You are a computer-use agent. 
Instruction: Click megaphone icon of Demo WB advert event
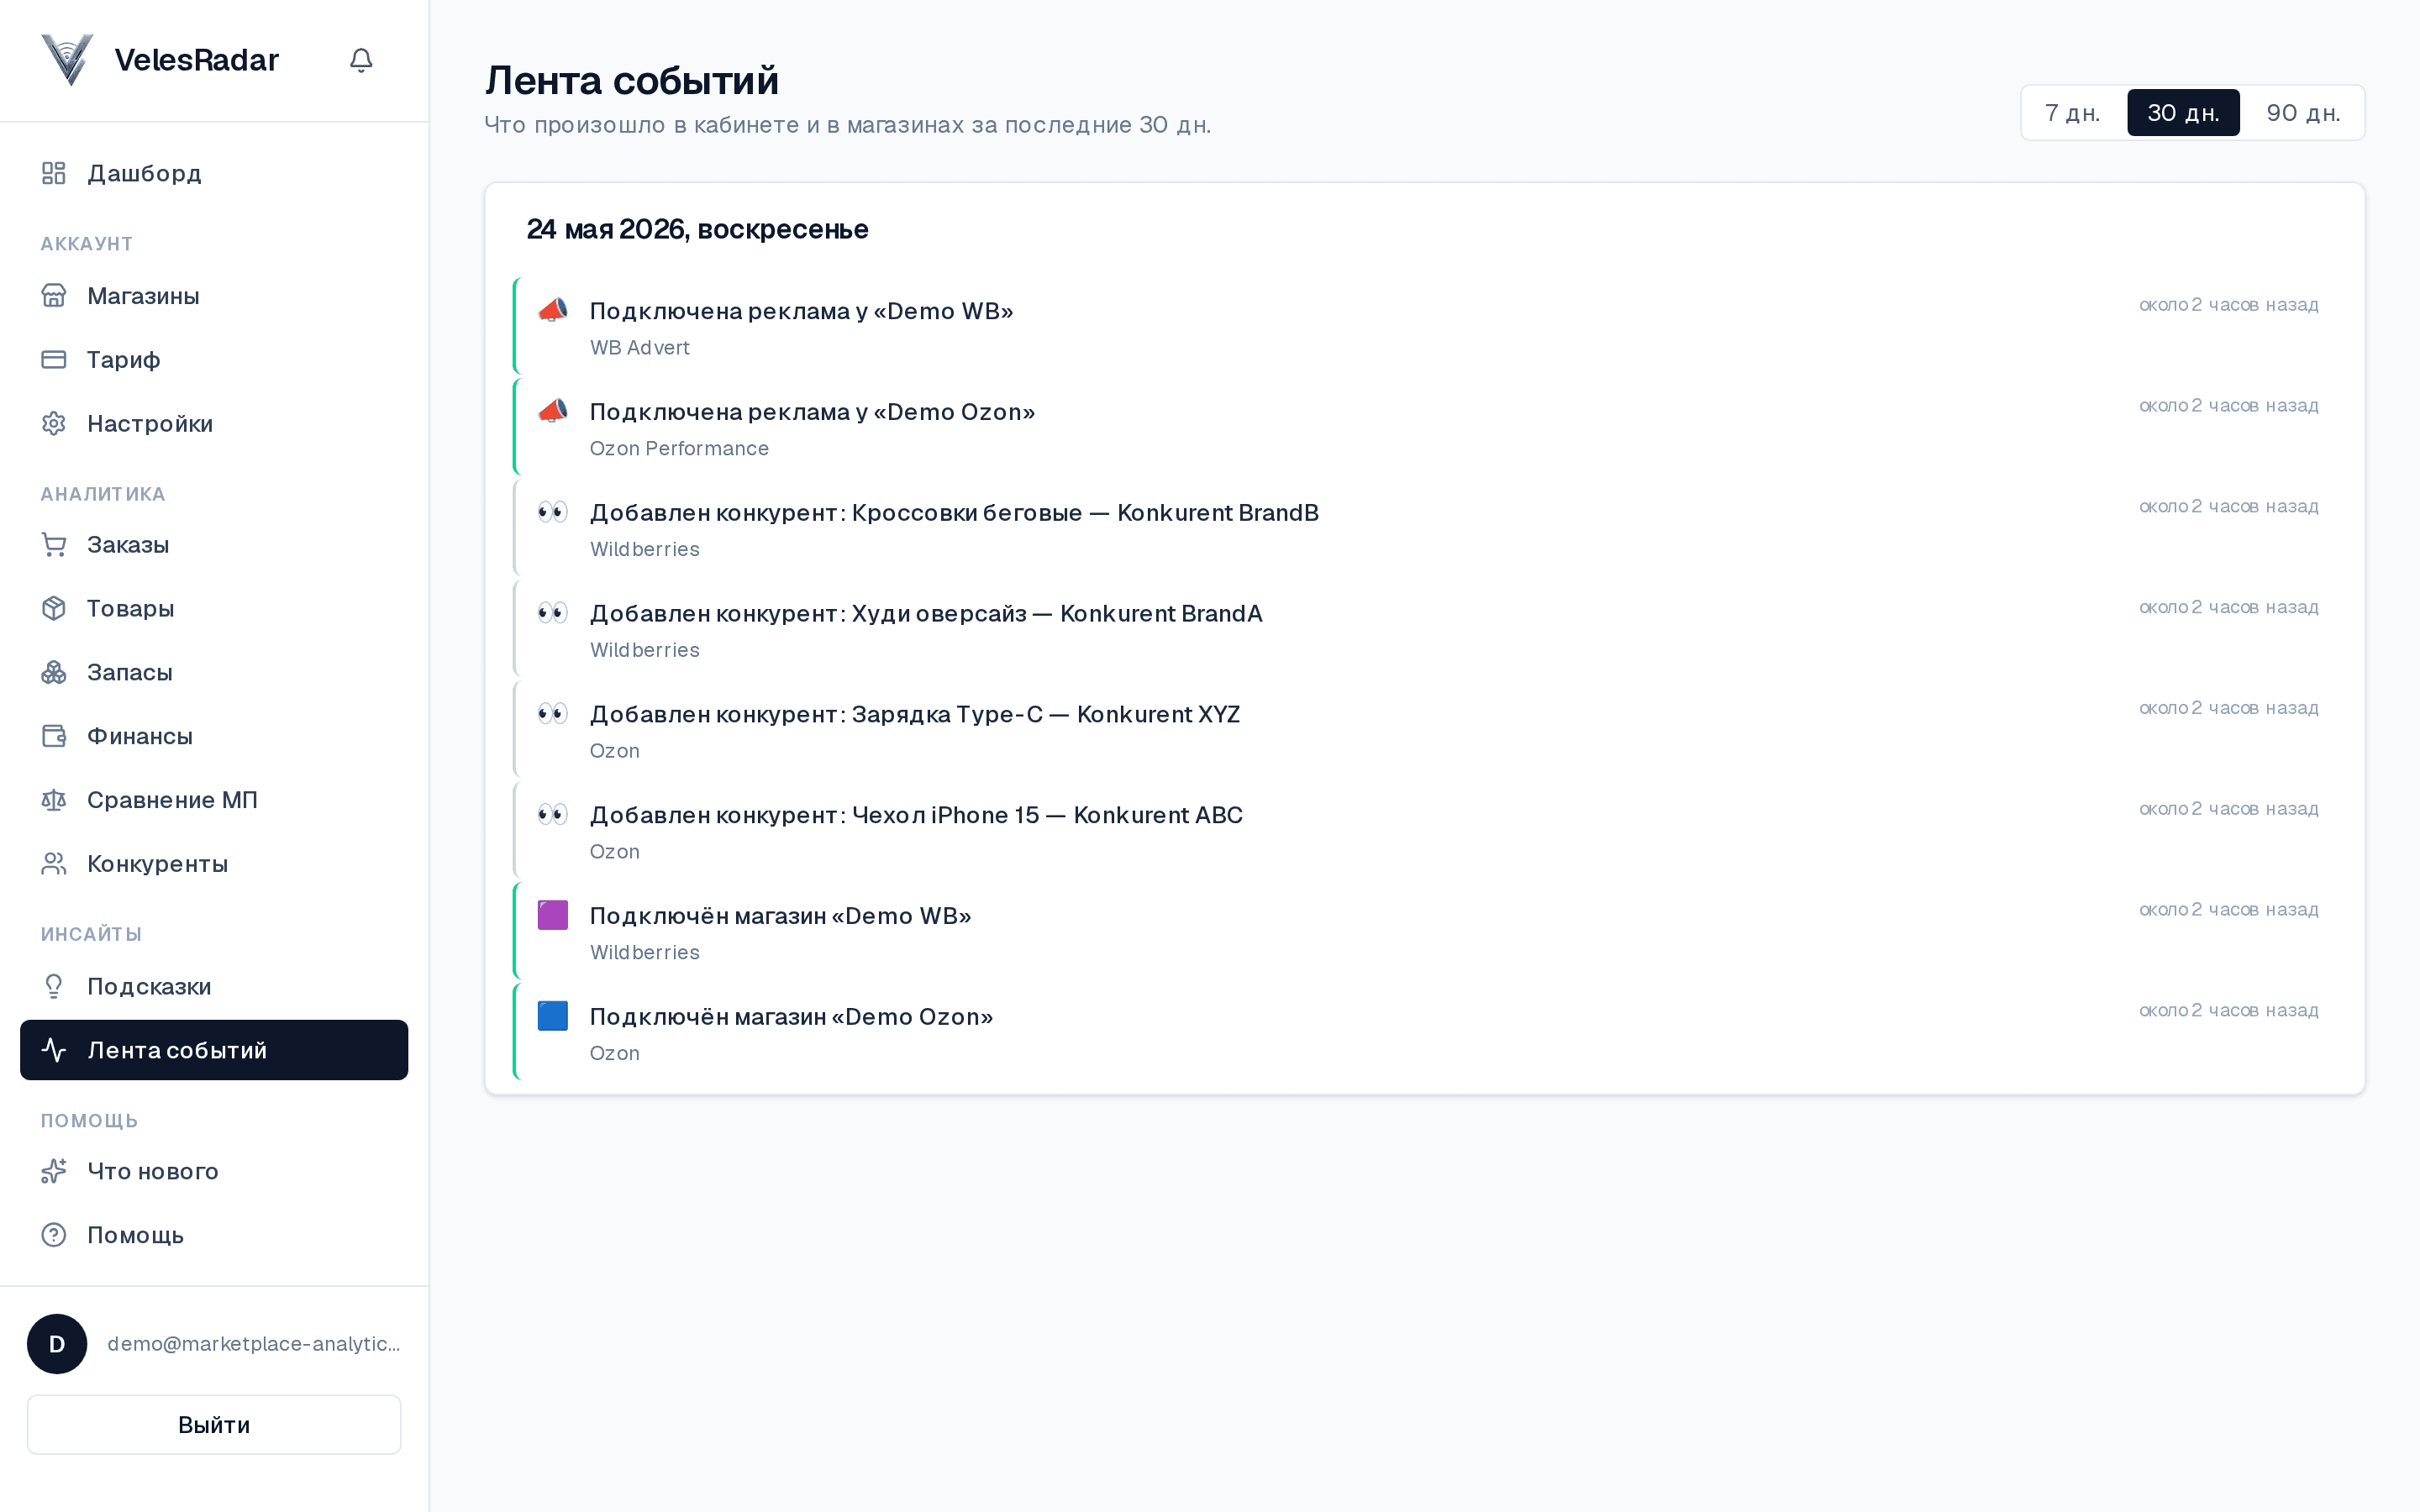(x=553, y=310)
